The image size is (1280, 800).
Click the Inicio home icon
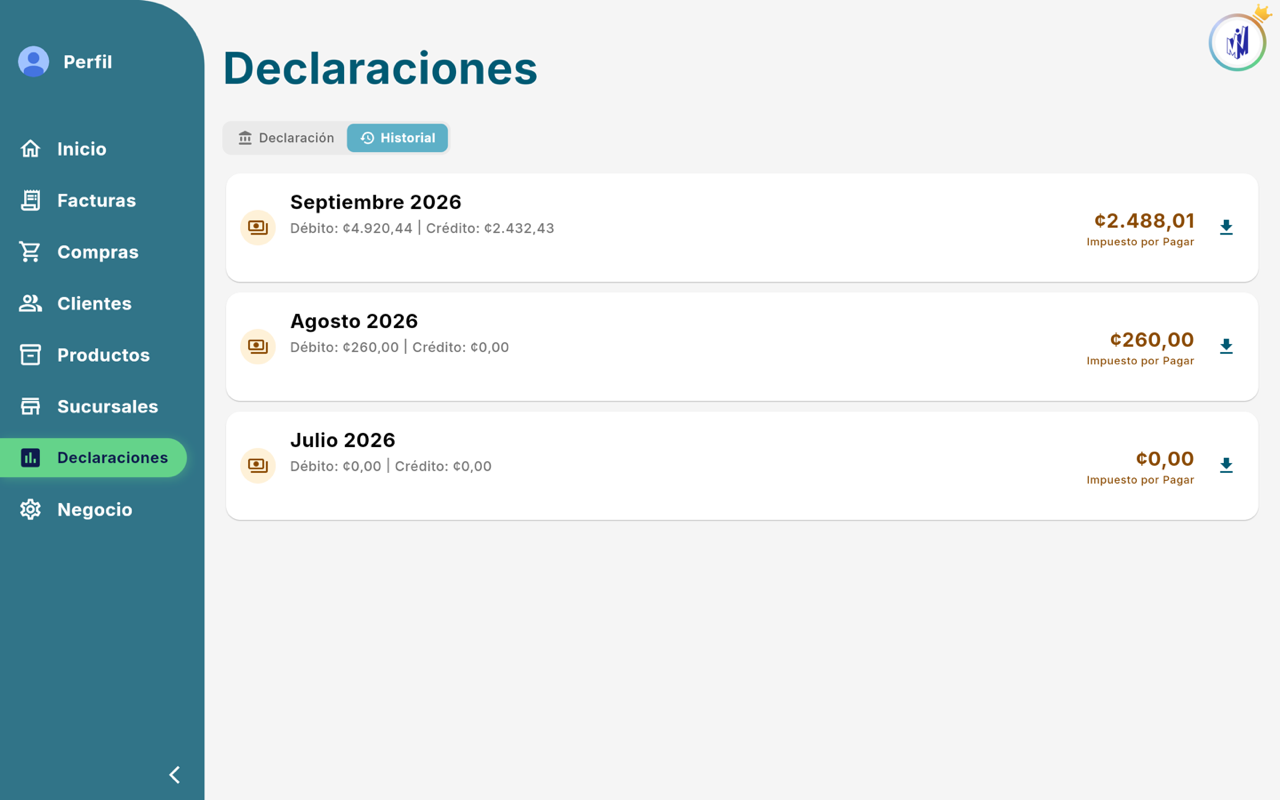click(31, 149)
